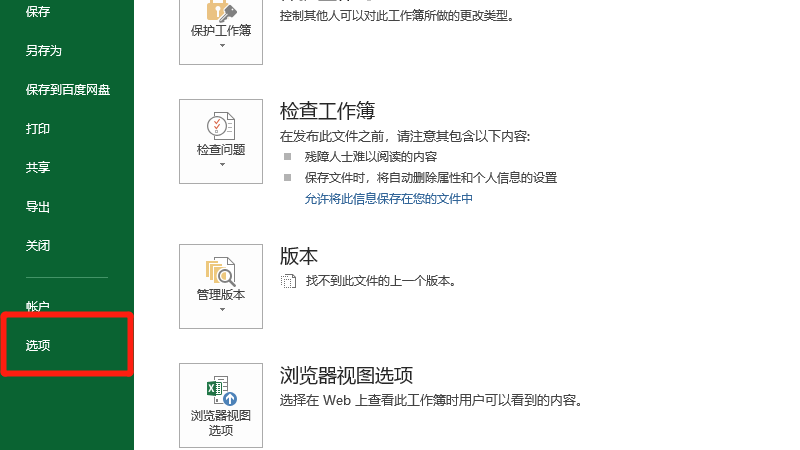Select 导出 in the sidebar
800x450 pixels.
38,207
